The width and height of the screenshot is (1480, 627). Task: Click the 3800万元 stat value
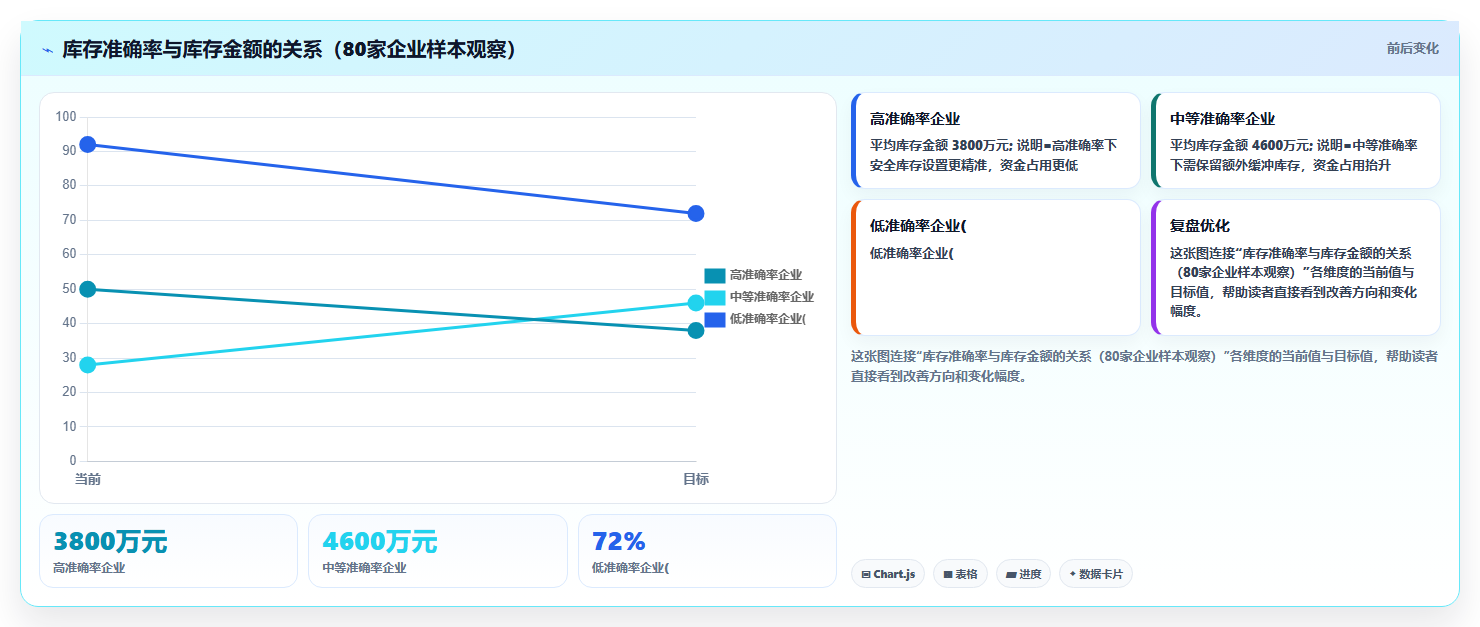coord(110,542)
